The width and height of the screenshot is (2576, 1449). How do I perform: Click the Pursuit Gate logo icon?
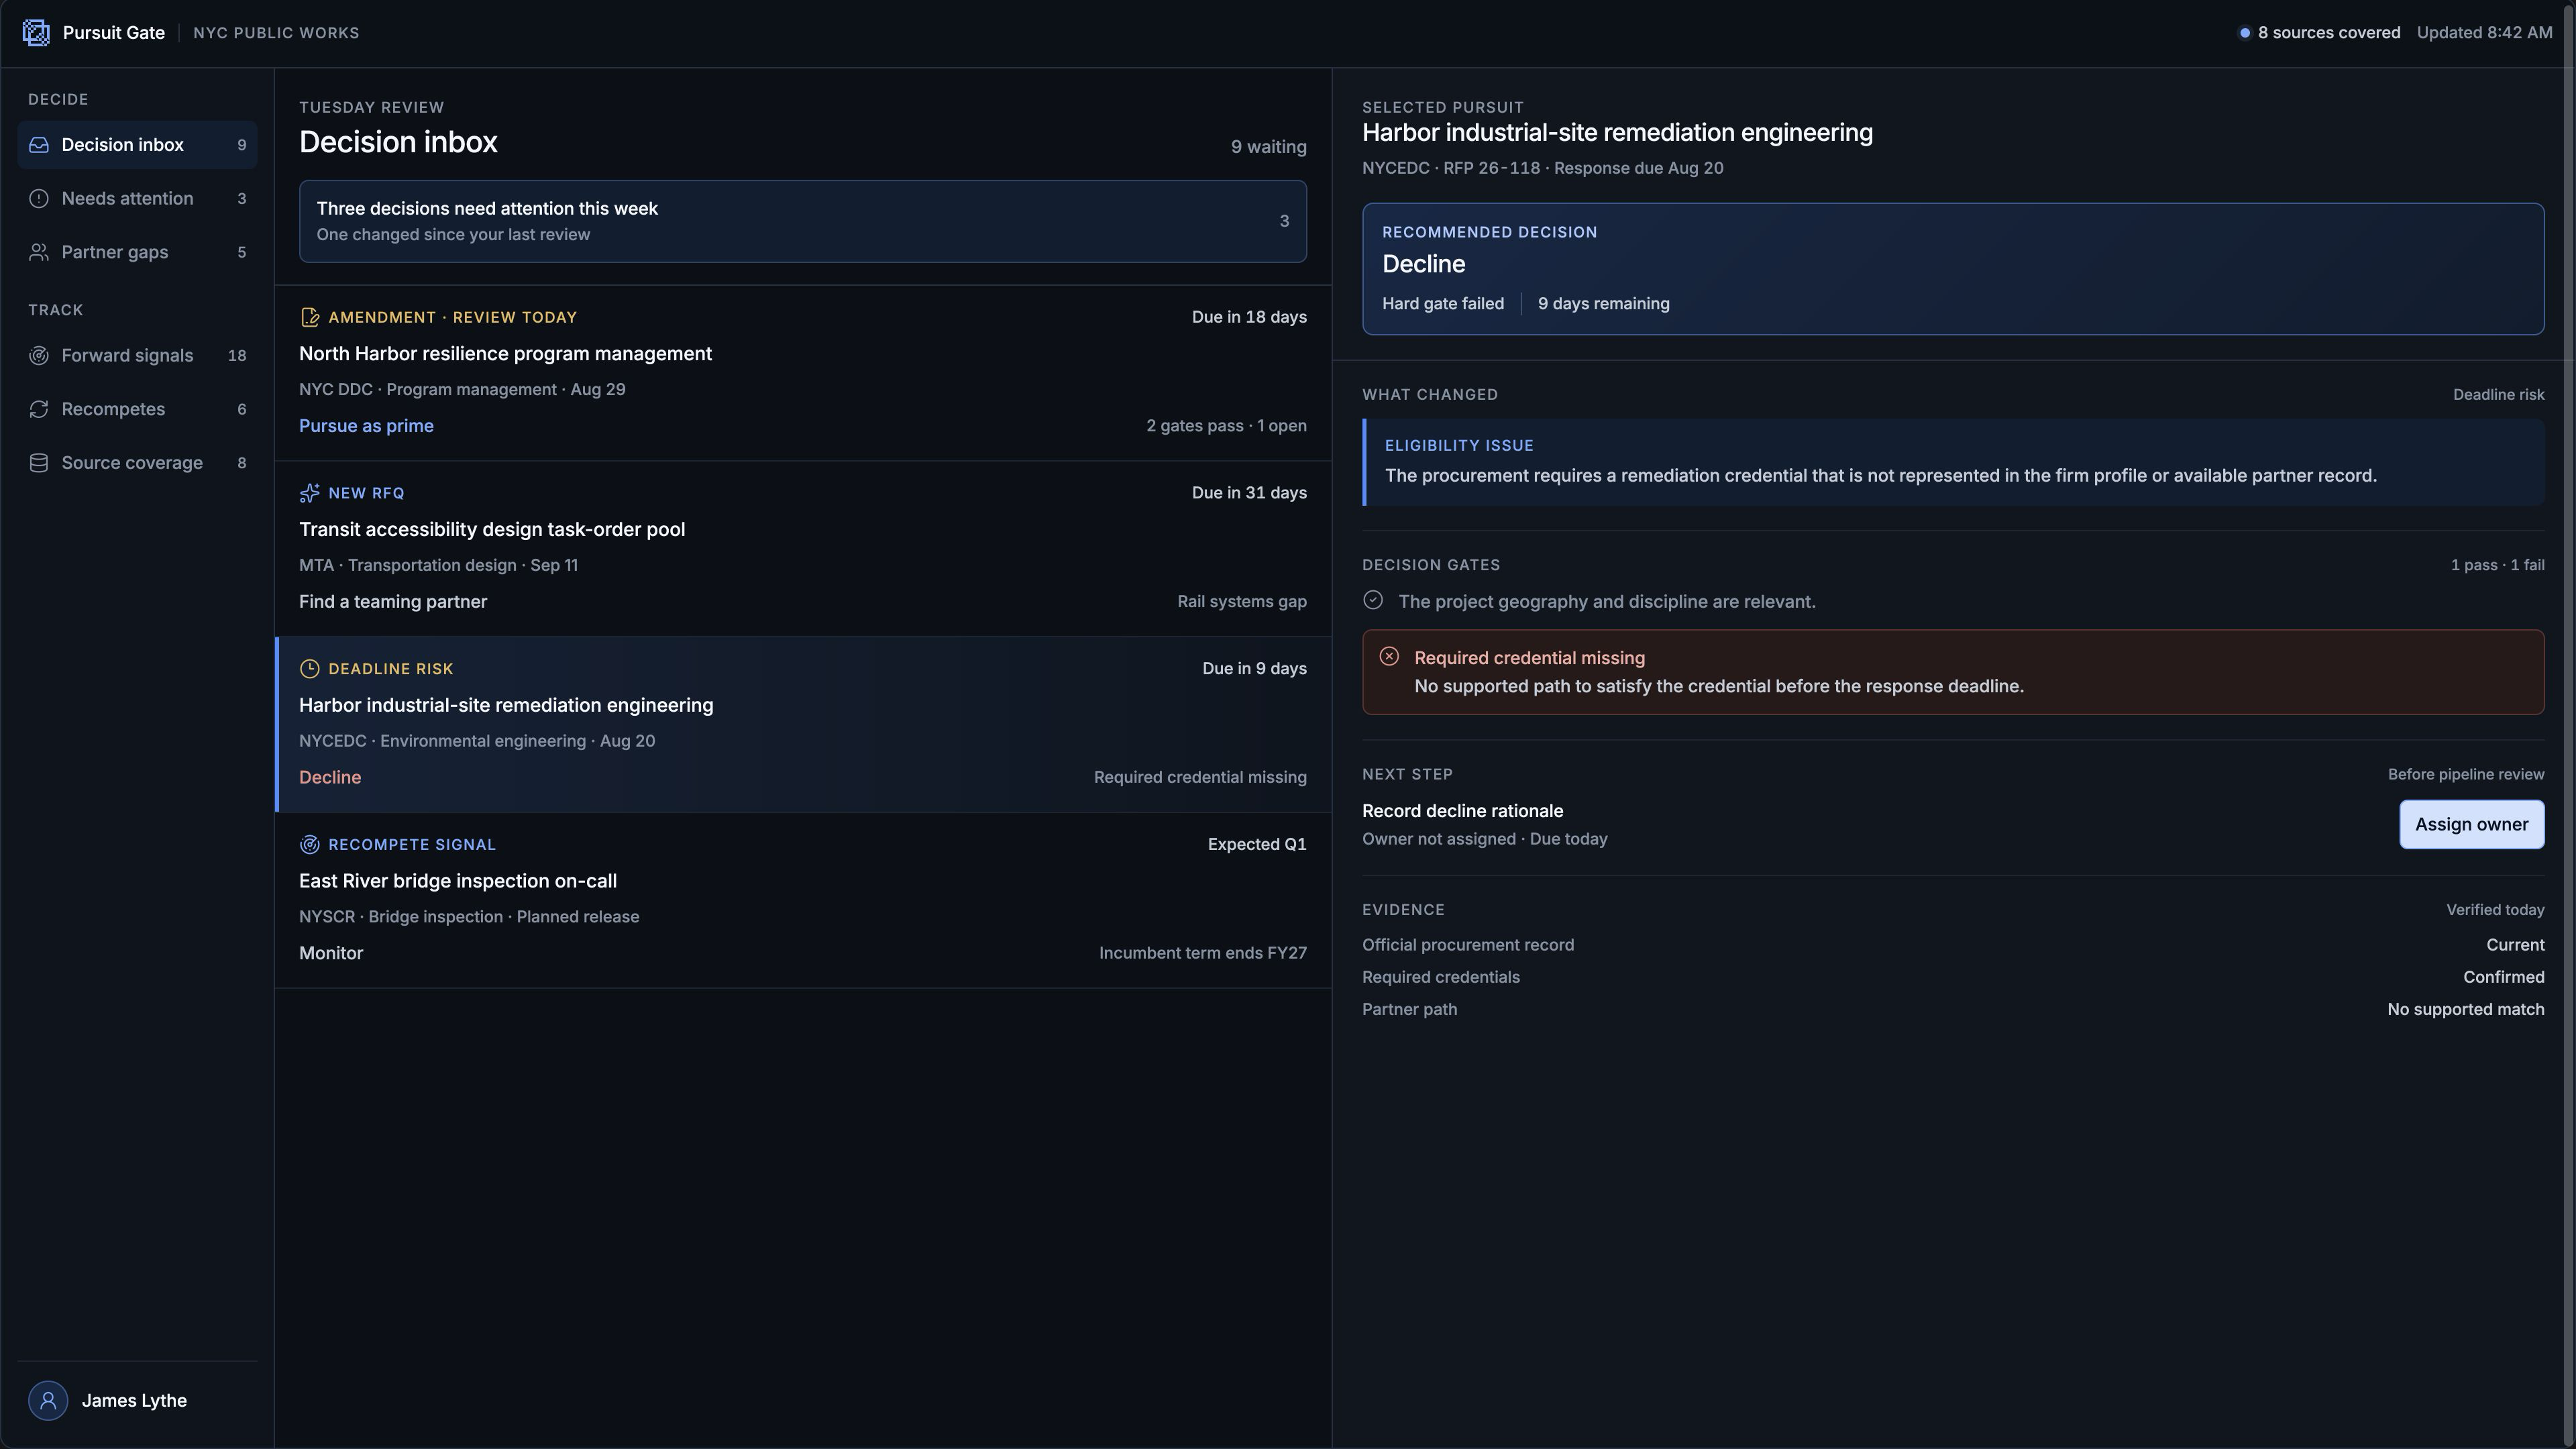pyautogui.click(x=36, y=33)
